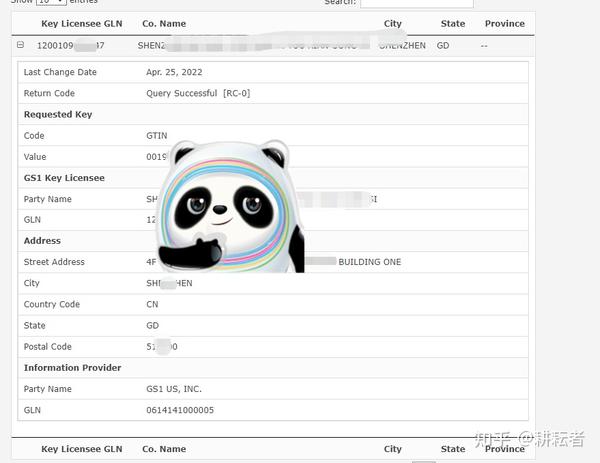The image size is (600, 463).
Task: Select 'Apr. 25, 2022' last change date
Action: (174, 72)
